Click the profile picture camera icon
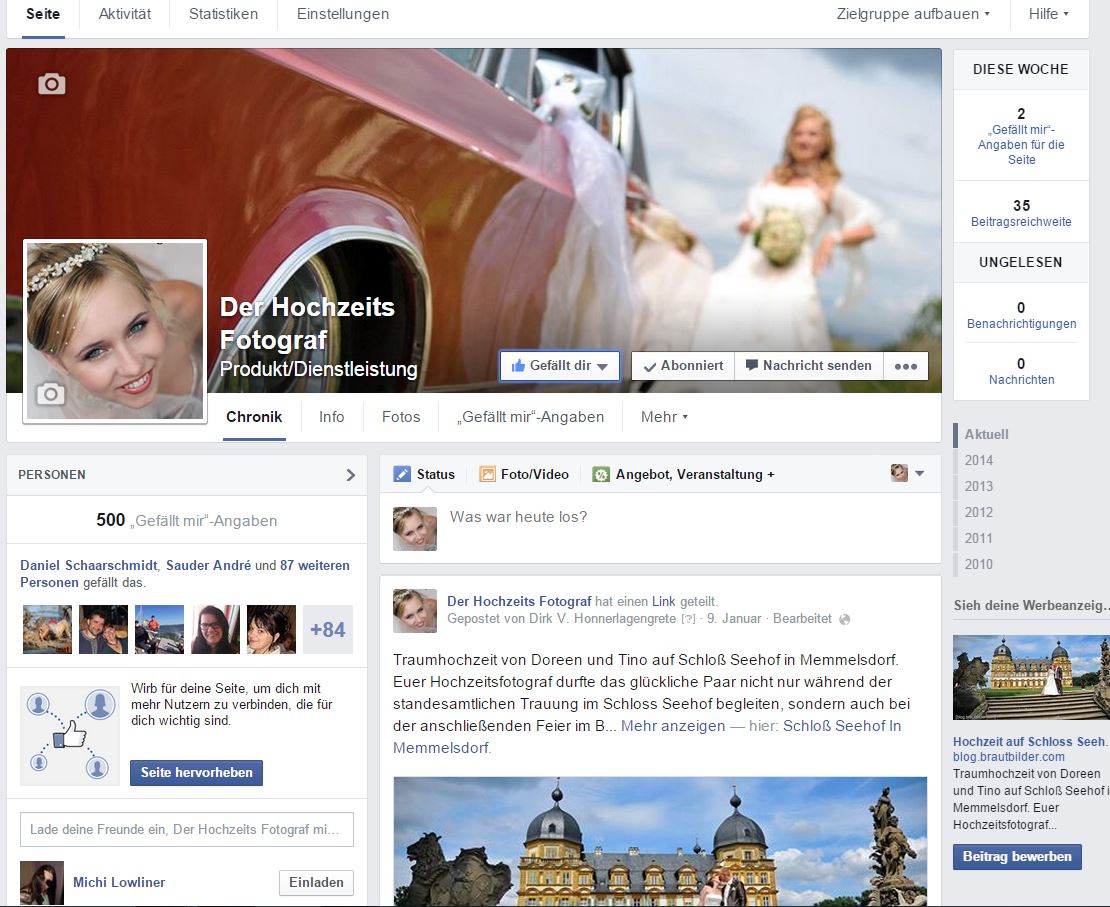The height and width of the screenshot is (907, 1110). [x=50, y=394]
